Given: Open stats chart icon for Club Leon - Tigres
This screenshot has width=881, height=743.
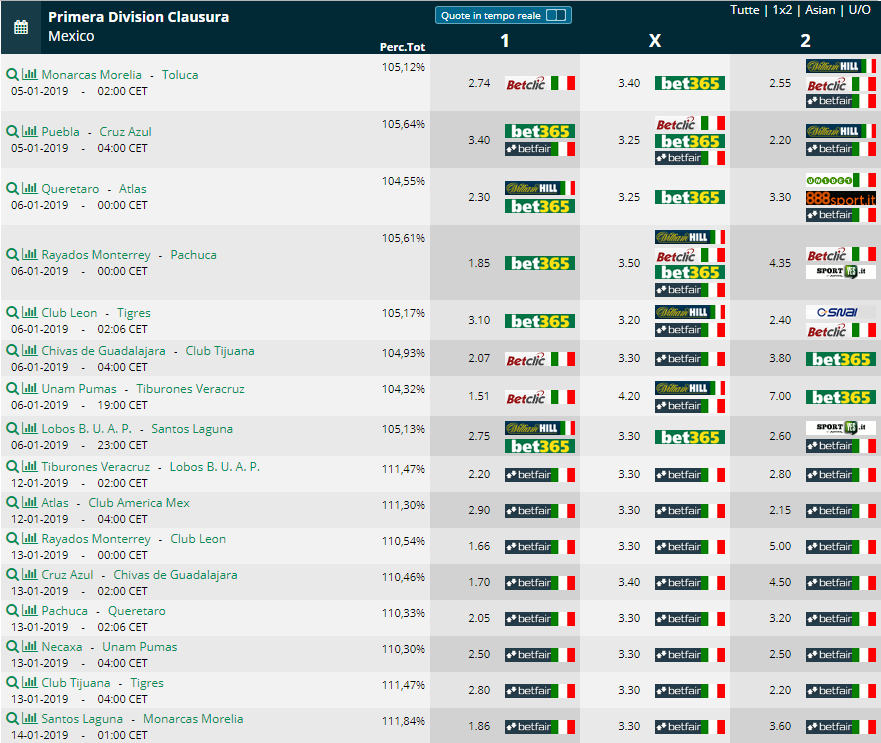Looking at the screenshot, I should click(29, 312).
